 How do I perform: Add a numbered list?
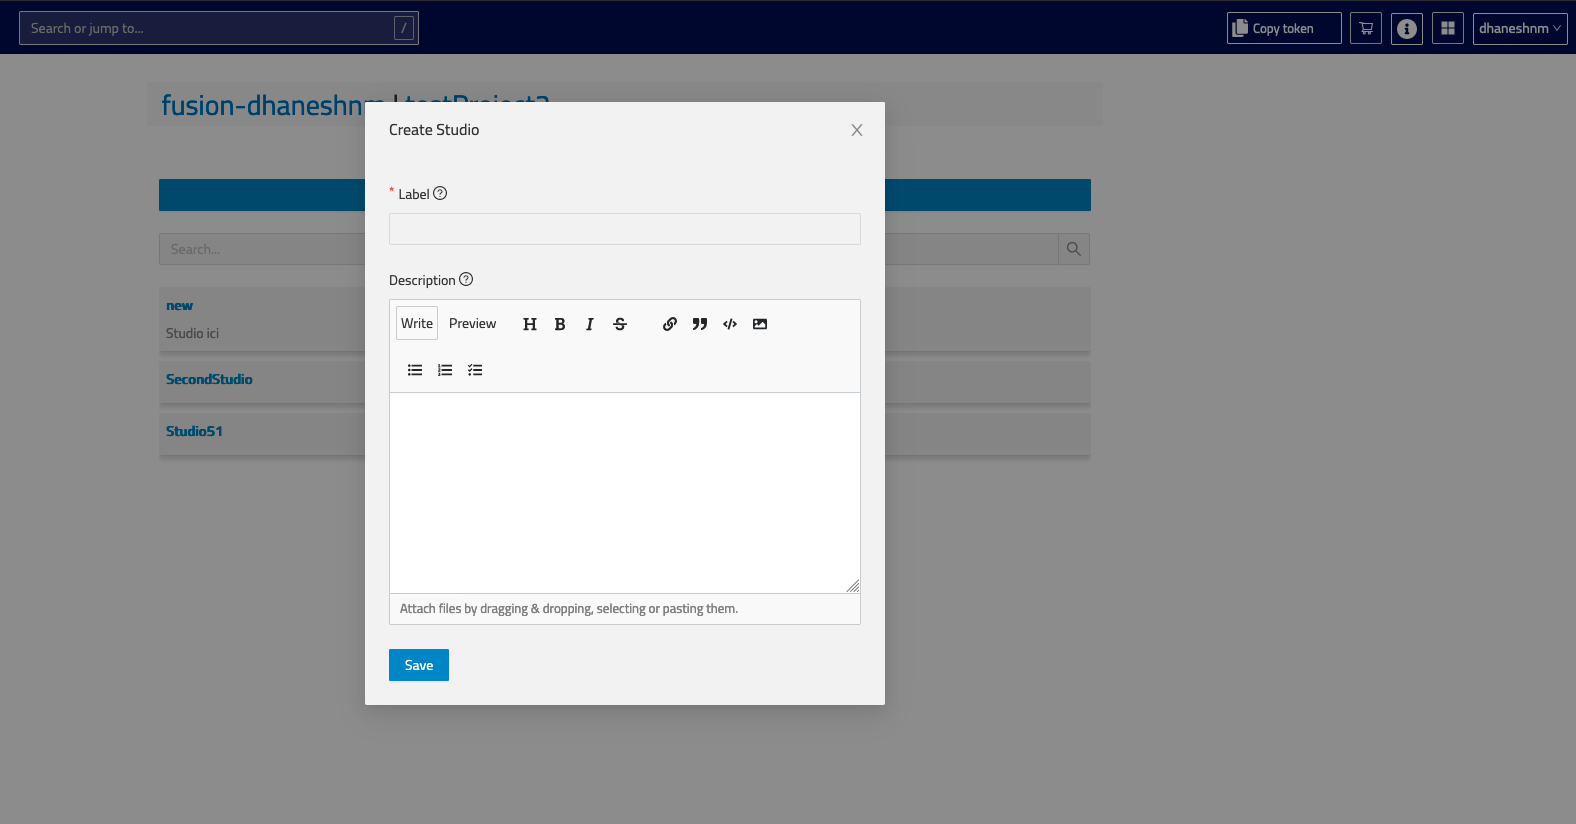coord(445,370)
